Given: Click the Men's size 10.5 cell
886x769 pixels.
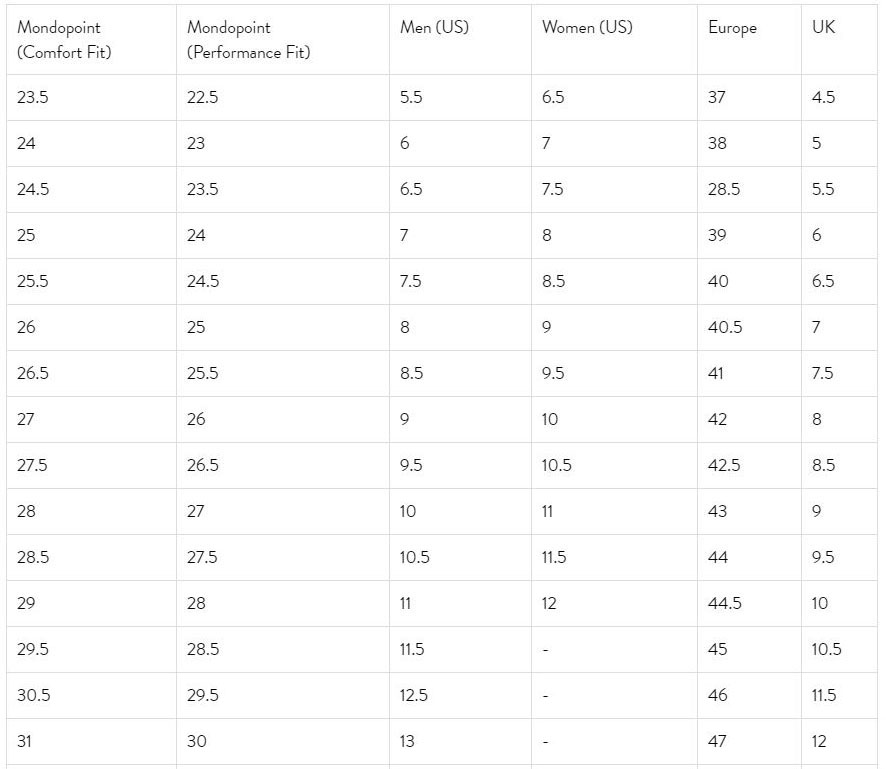Looking at the screenshot, I should click(460, 558).
